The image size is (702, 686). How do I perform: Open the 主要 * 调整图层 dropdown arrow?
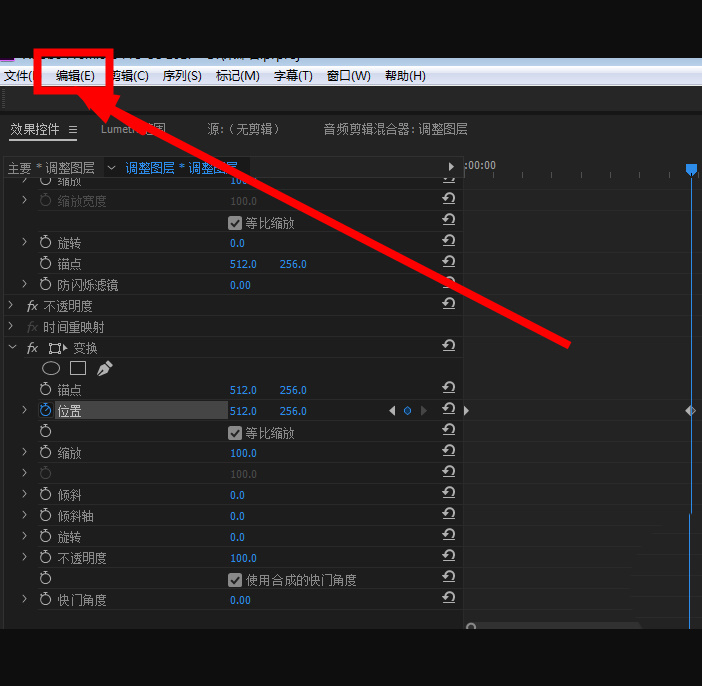(x=111, y=168)
